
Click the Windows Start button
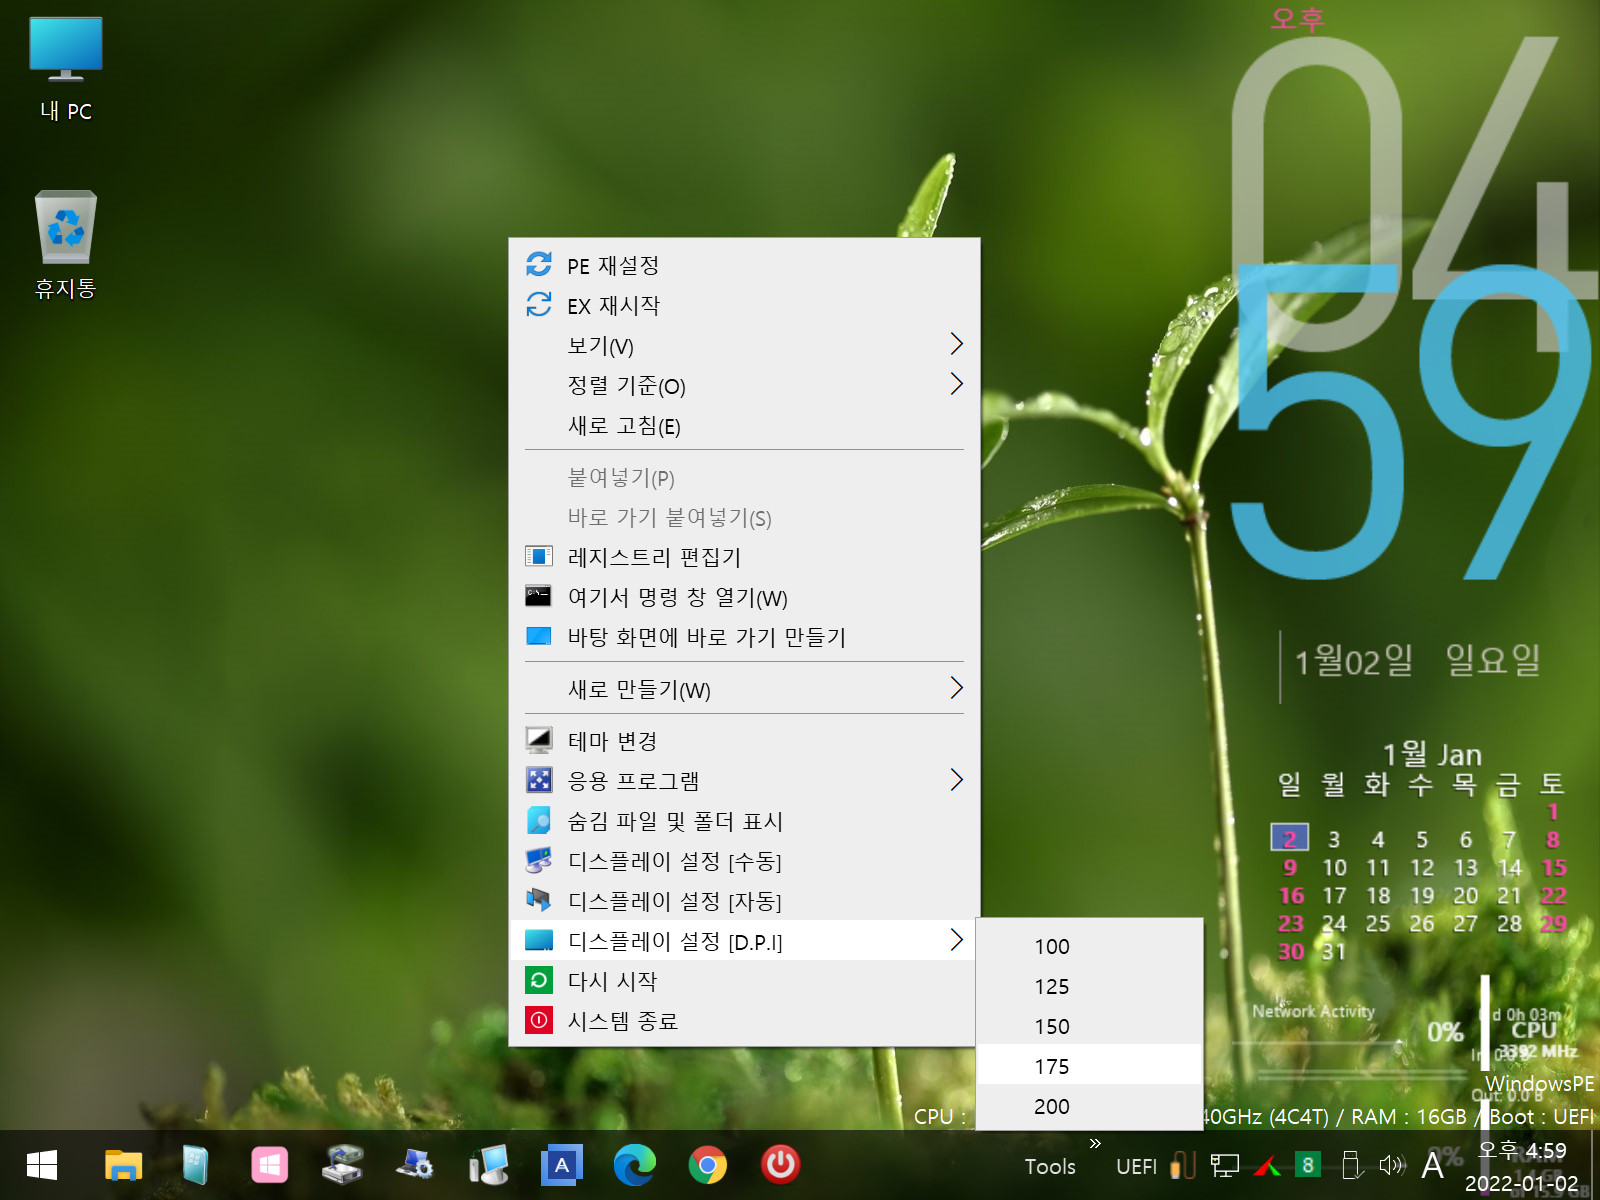coord(42,1165)
